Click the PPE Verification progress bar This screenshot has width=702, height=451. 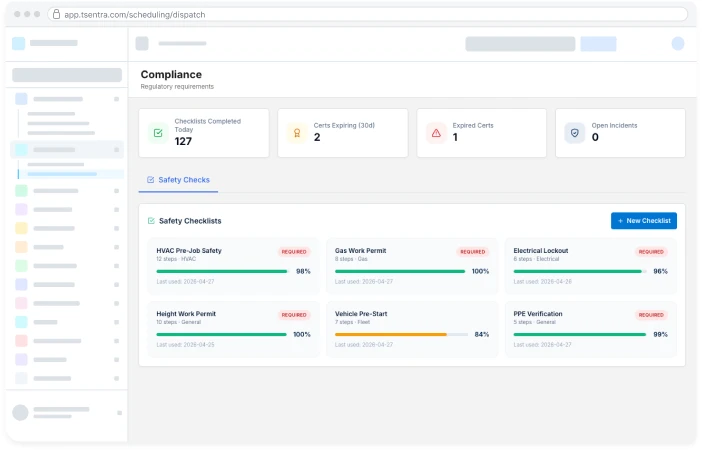click(x=580, y=335)
